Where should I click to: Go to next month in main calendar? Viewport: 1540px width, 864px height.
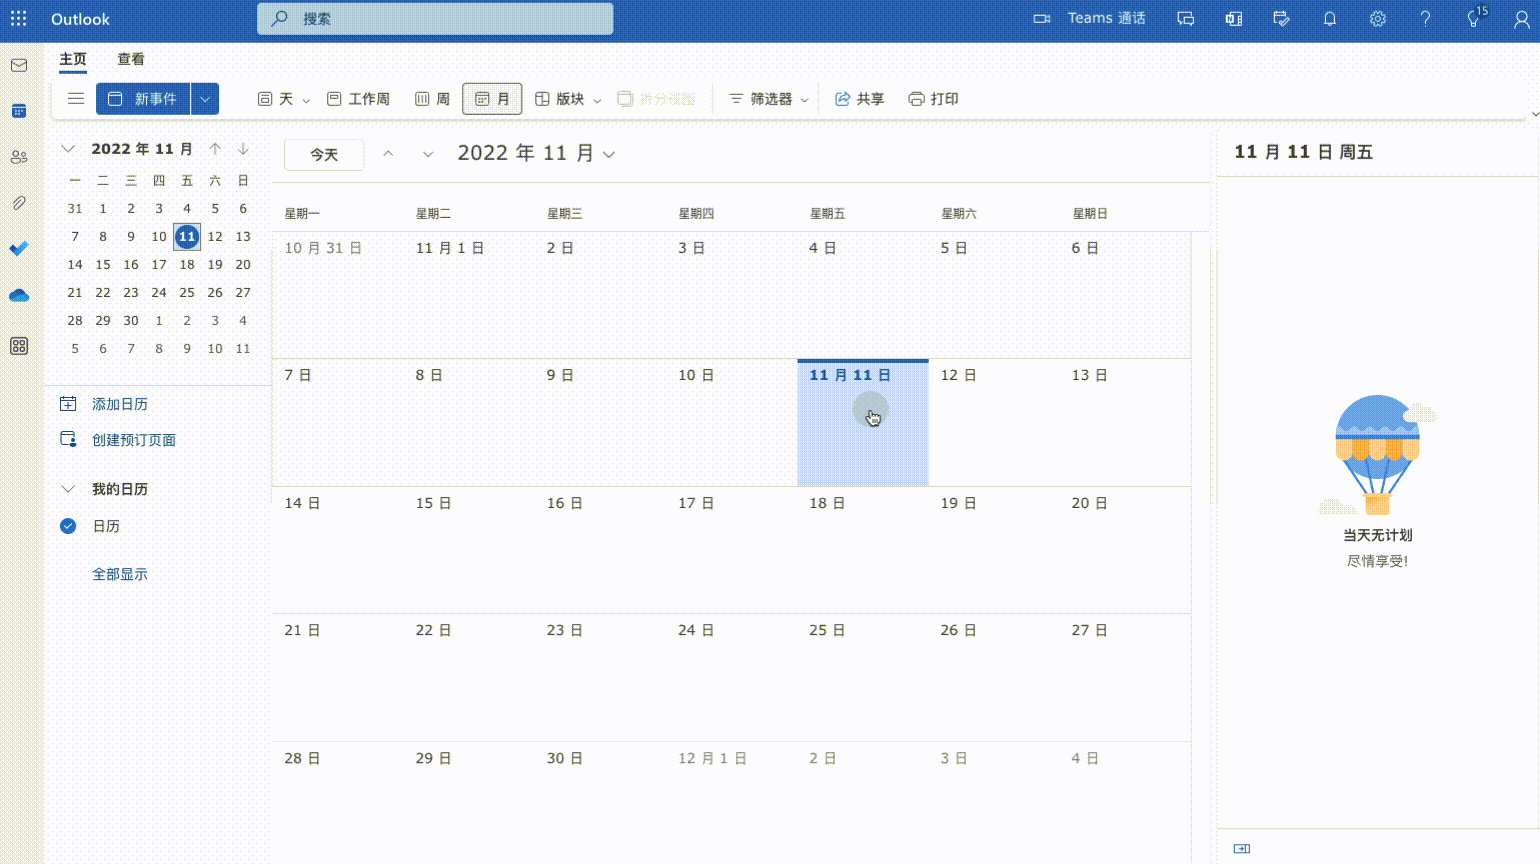(428, 154)
